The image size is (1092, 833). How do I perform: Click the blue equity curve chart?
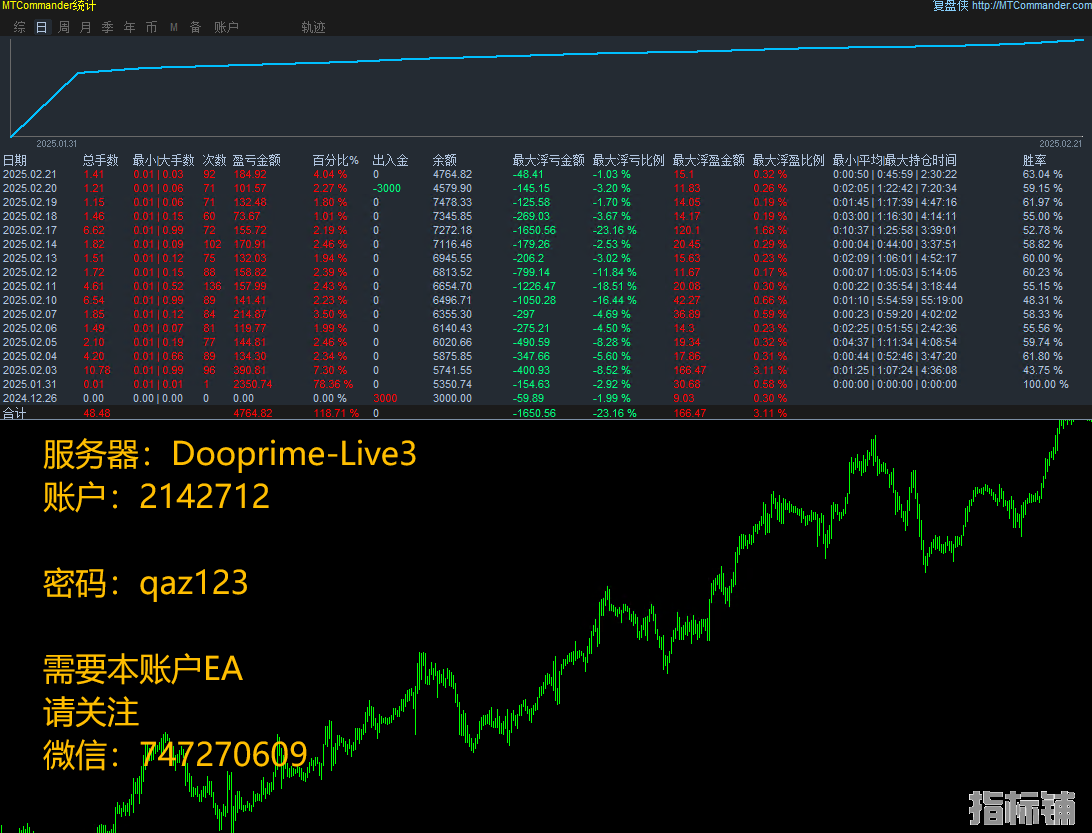point(547,87)
